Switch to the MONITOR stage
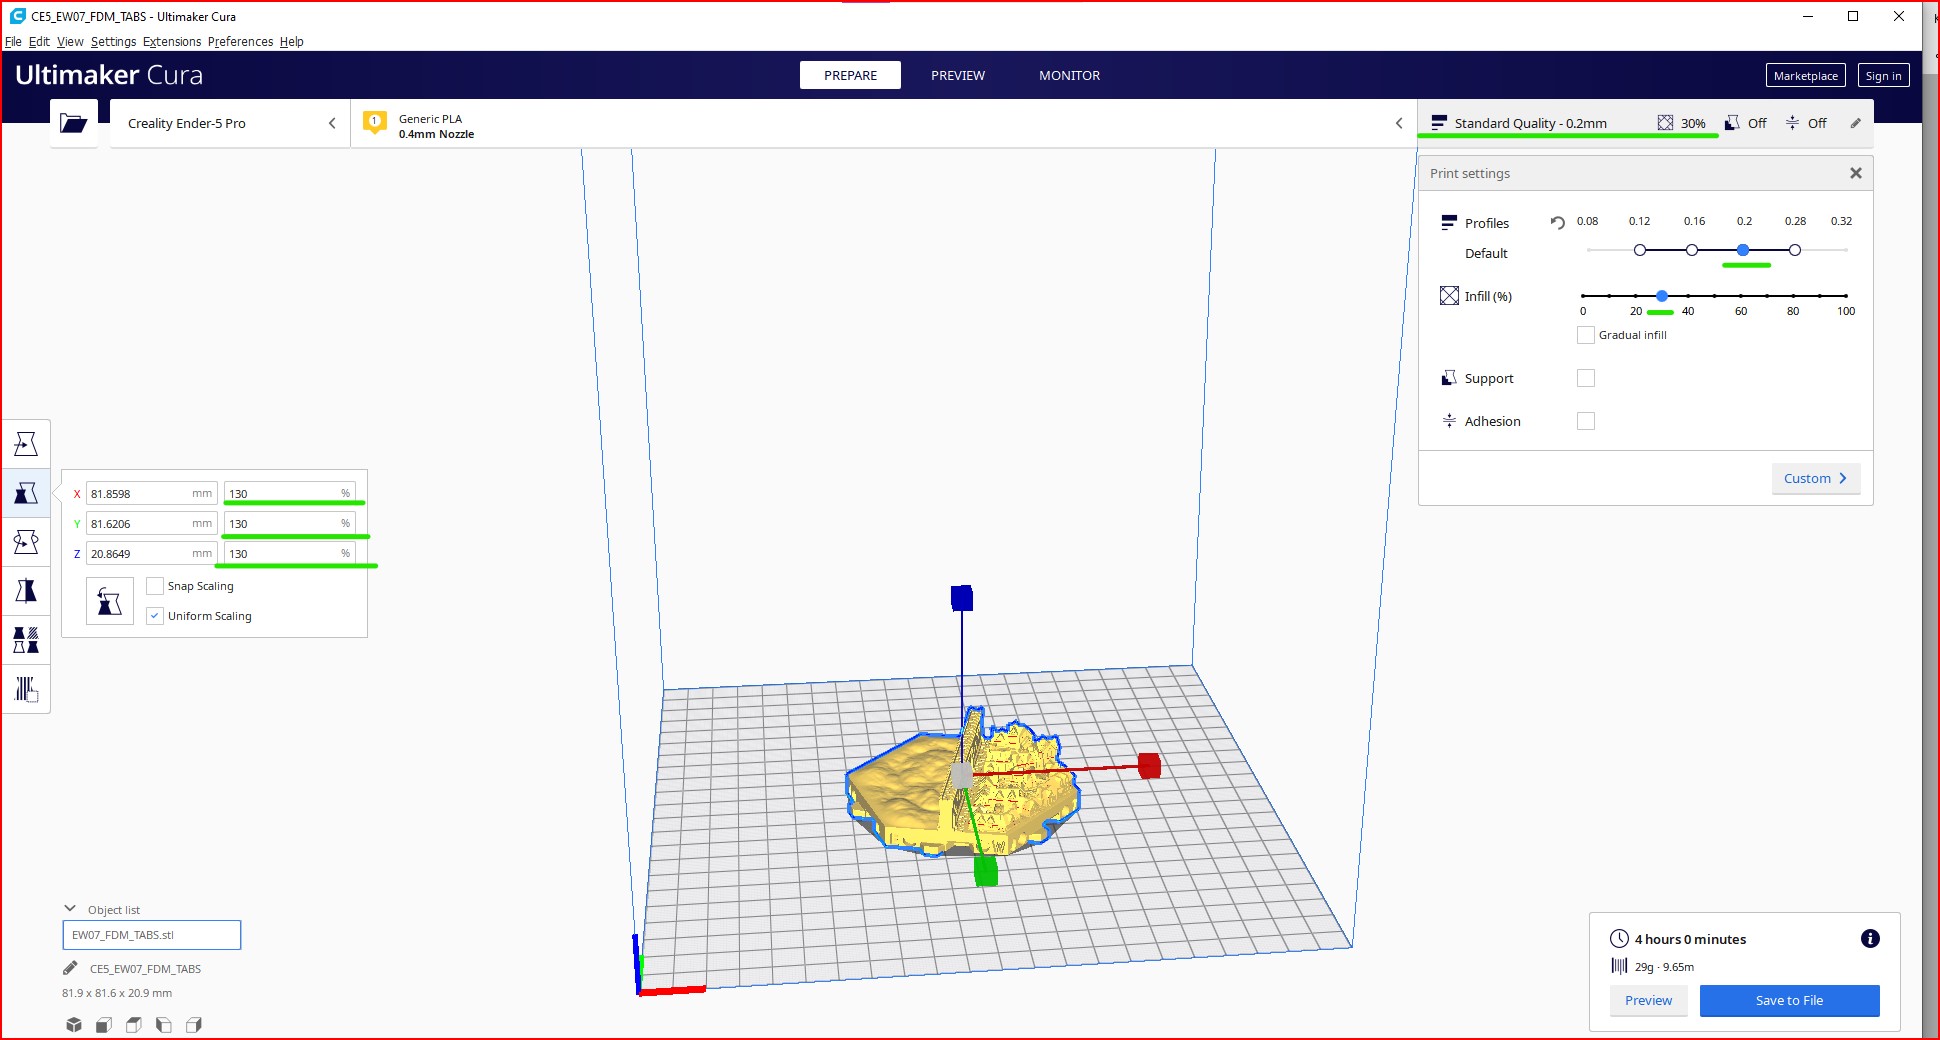Viewport: 1940px width, 1040px height. tap(1069, 75)
